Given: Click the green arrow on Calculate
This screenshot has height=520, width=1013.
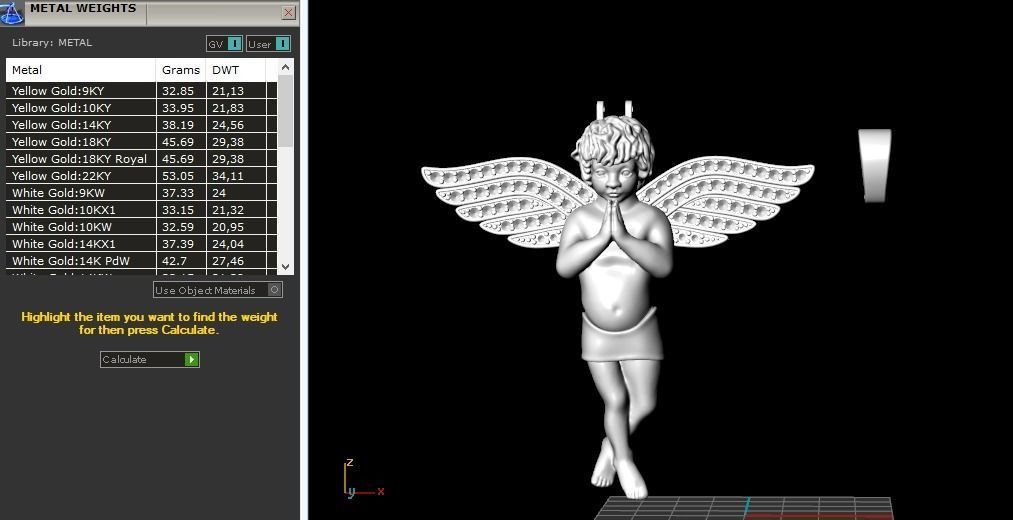Looking at the screenshot, I should click(191, 359).
